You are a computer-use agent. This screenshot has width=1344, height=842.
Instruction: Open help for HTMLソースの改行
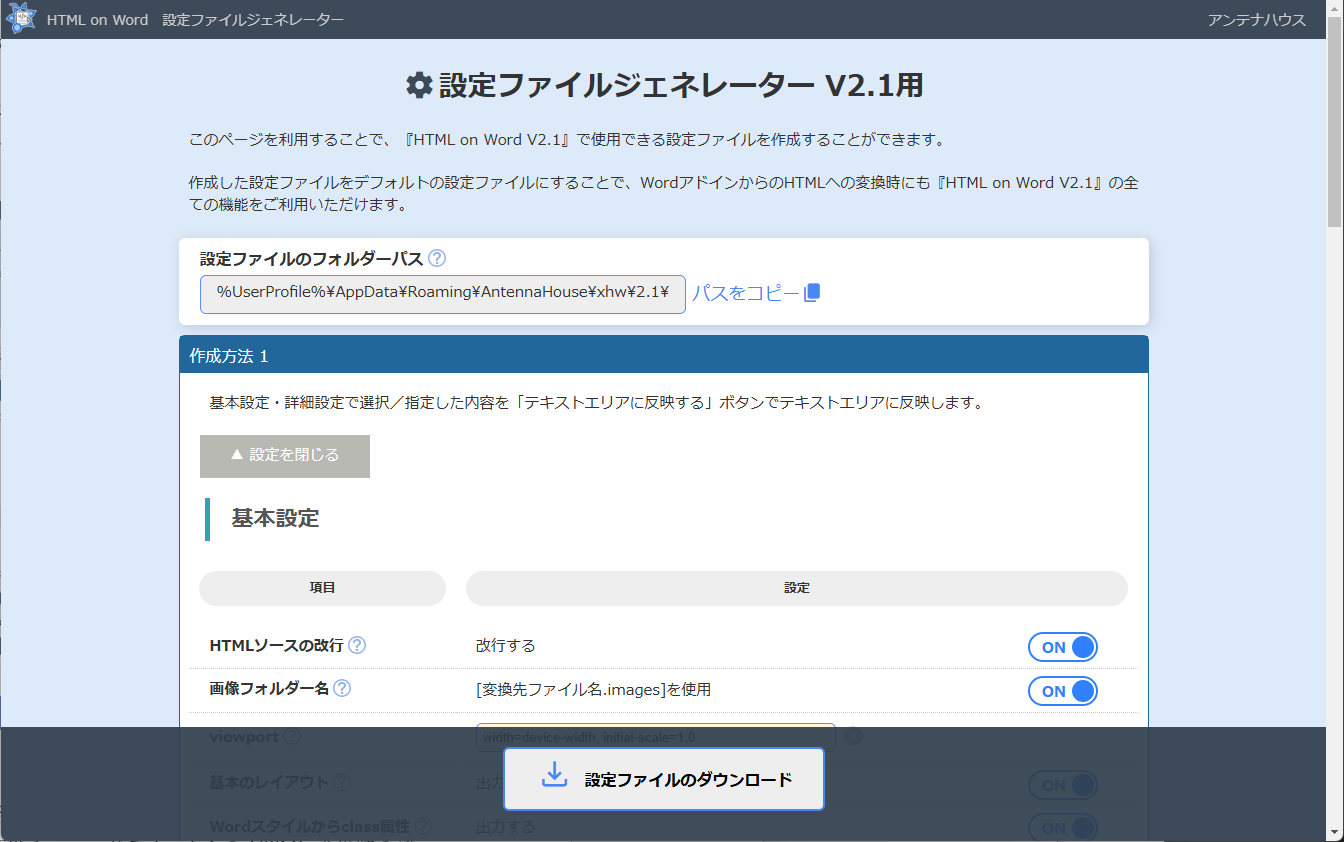click(357, 645)
